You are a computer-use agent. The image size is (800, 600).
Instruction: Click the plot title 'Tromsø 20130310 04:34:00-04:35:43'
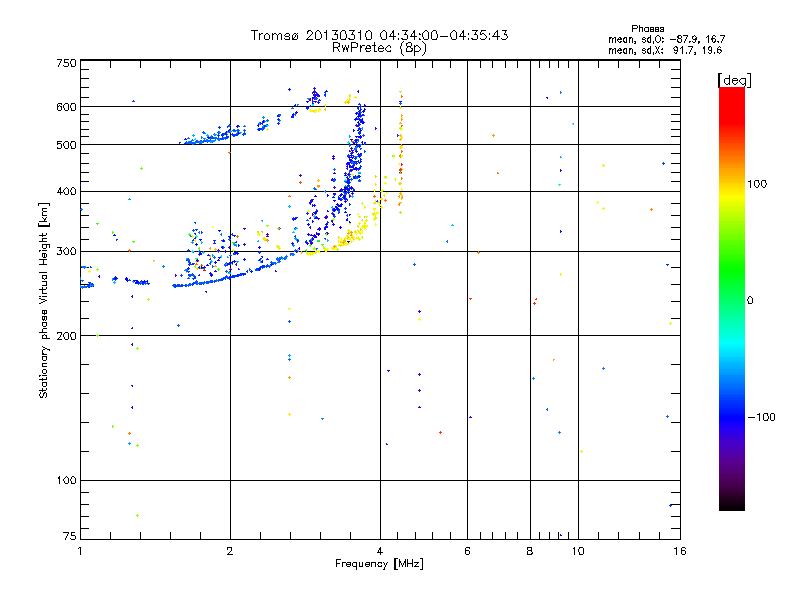pyautogui.click(x=379, y=35)
